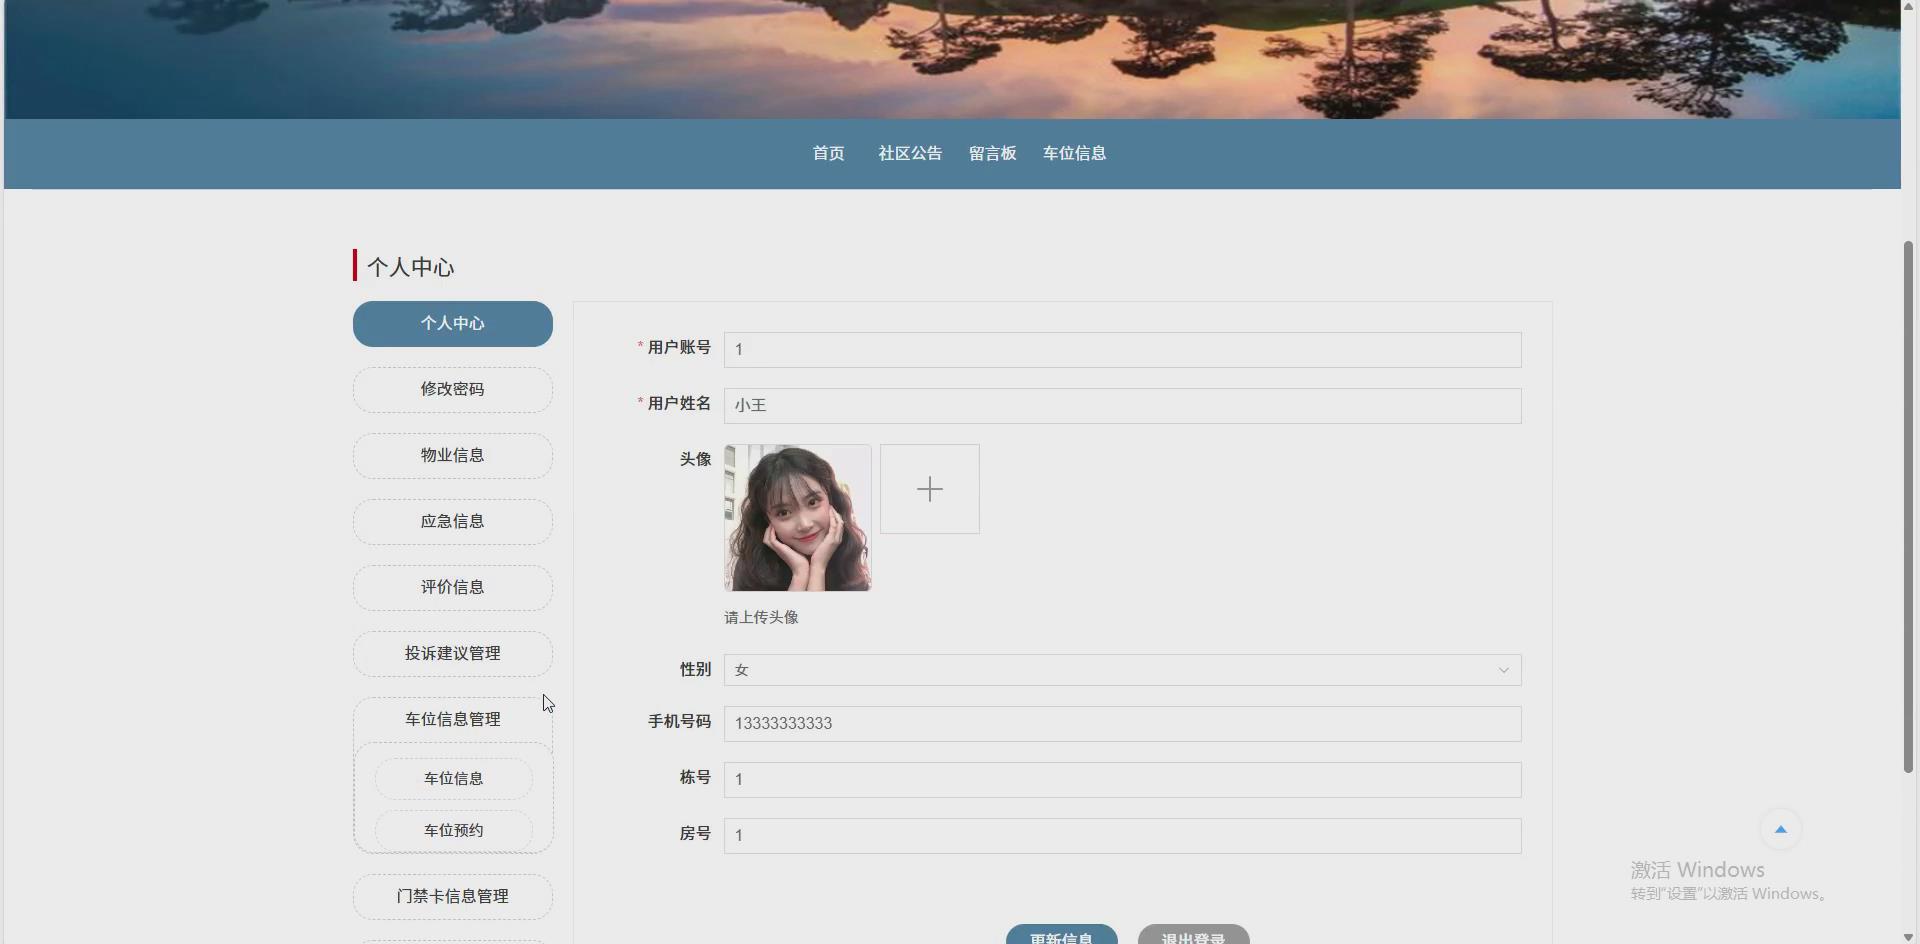Click the scrollbar up arrow
Image resolution: width=1920 pixels, height=944 pixels.
[1908, 6]
